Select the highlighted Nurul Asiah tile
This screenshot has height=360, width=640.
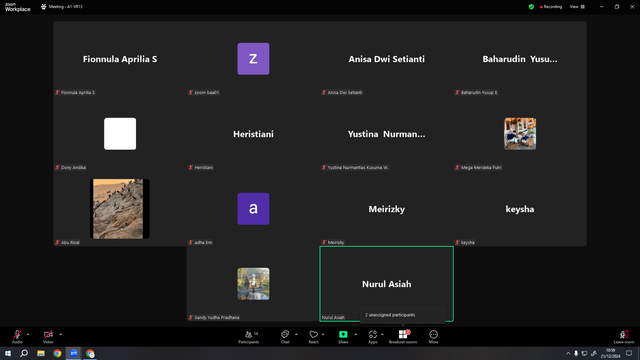coord(387,284)
